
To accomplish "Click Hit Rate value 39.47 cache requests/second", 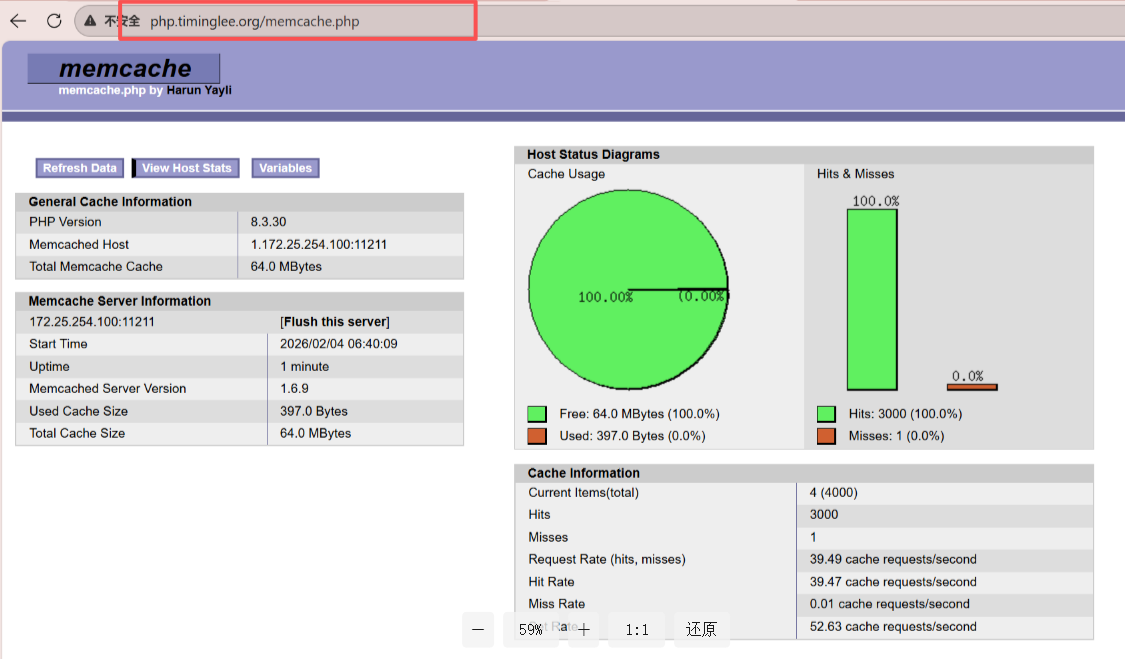I will pos(893,581).
